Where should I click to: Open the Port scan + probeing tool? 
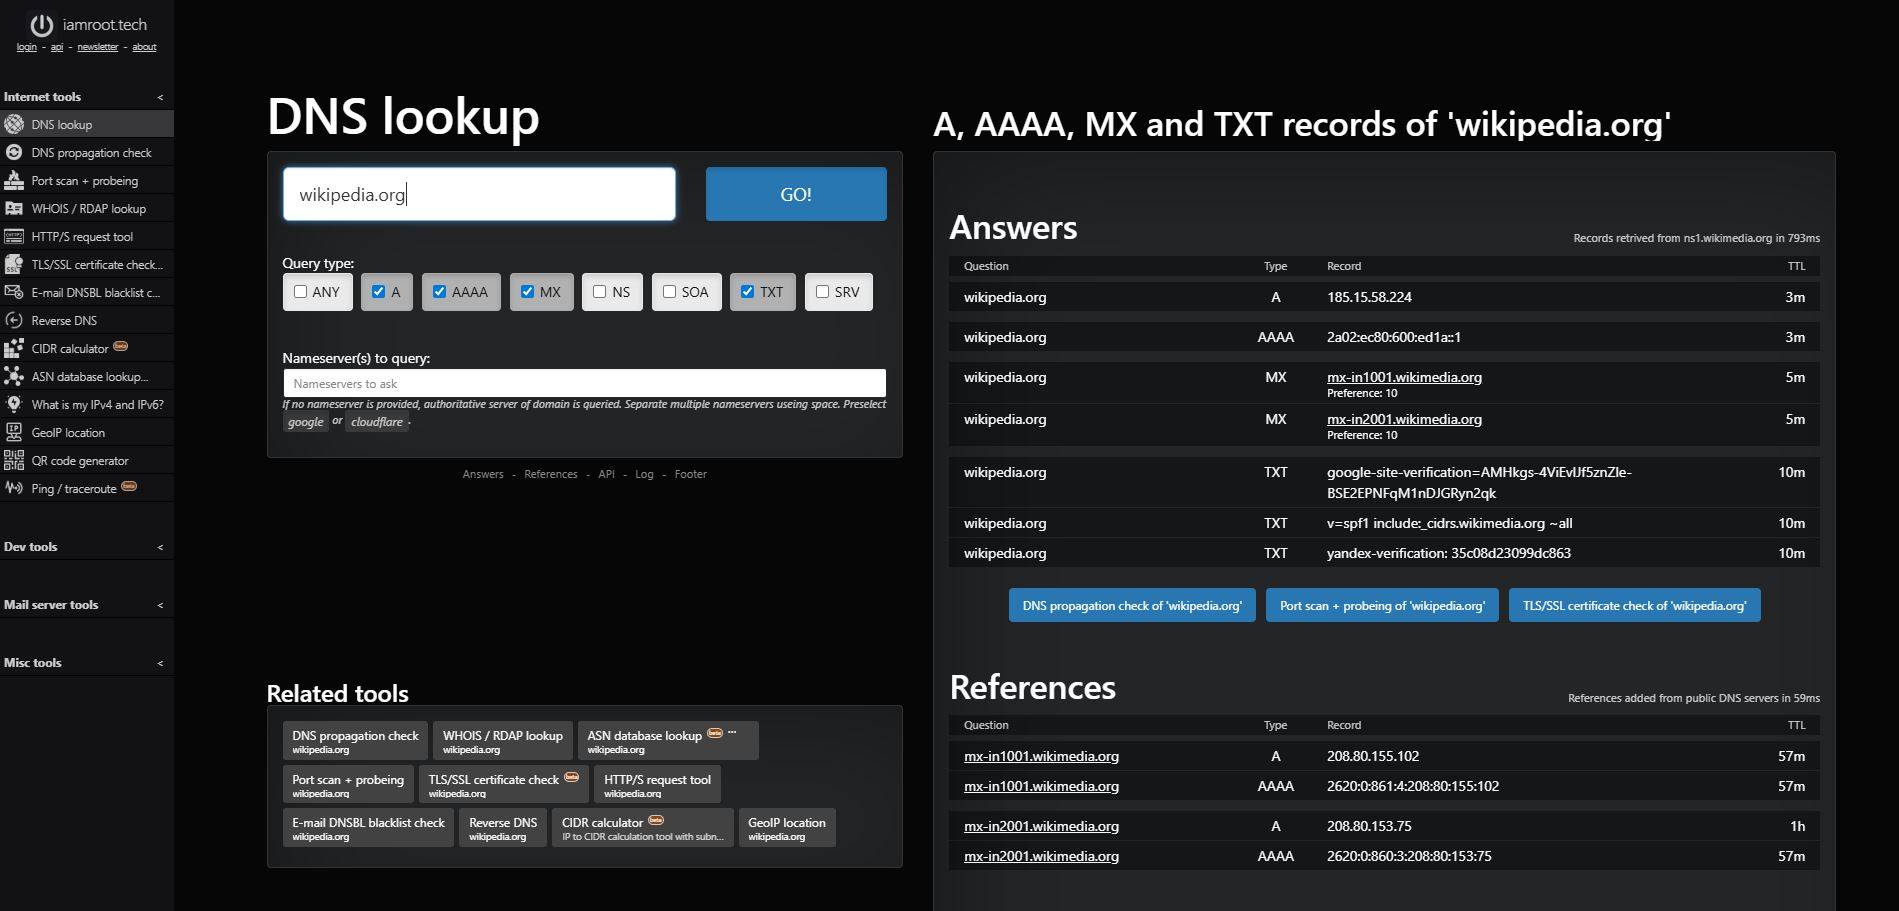coord(86,180)
